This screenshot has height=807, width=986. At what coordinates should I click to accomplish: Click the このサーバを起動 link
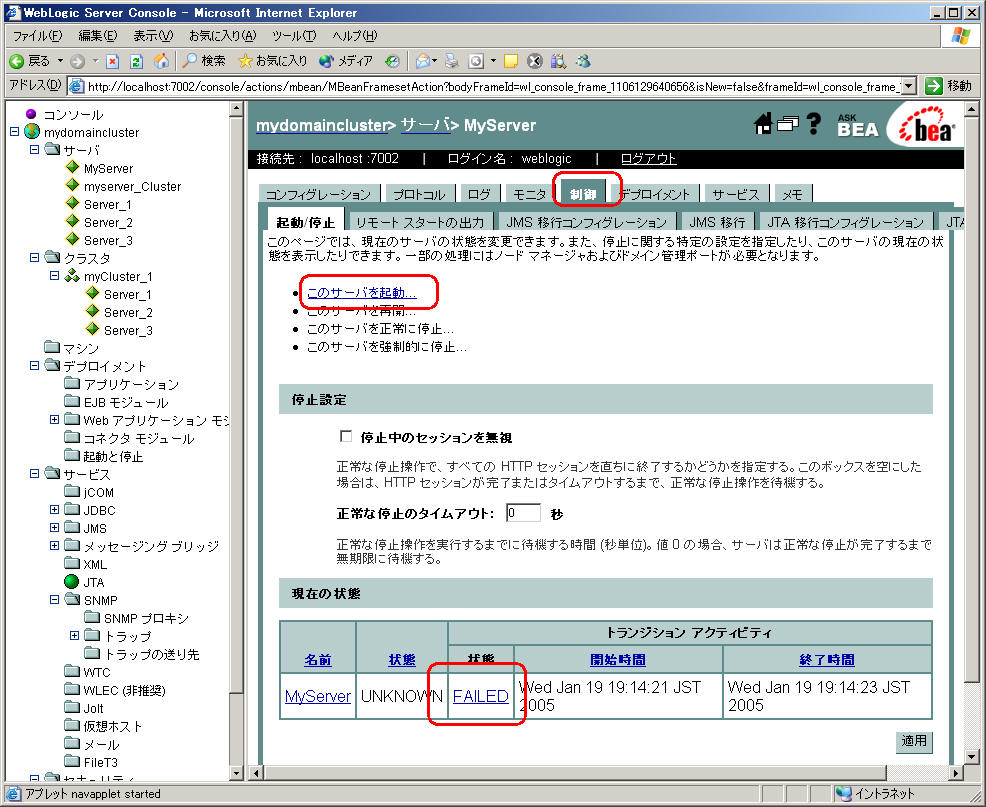click(x=361, y=293)
